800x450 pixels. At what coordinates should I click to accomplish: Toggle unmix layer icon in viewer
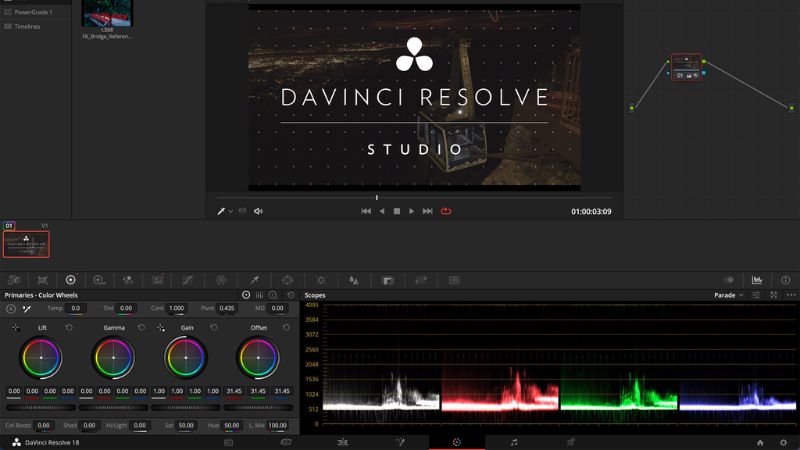click(x=242, y=211)
